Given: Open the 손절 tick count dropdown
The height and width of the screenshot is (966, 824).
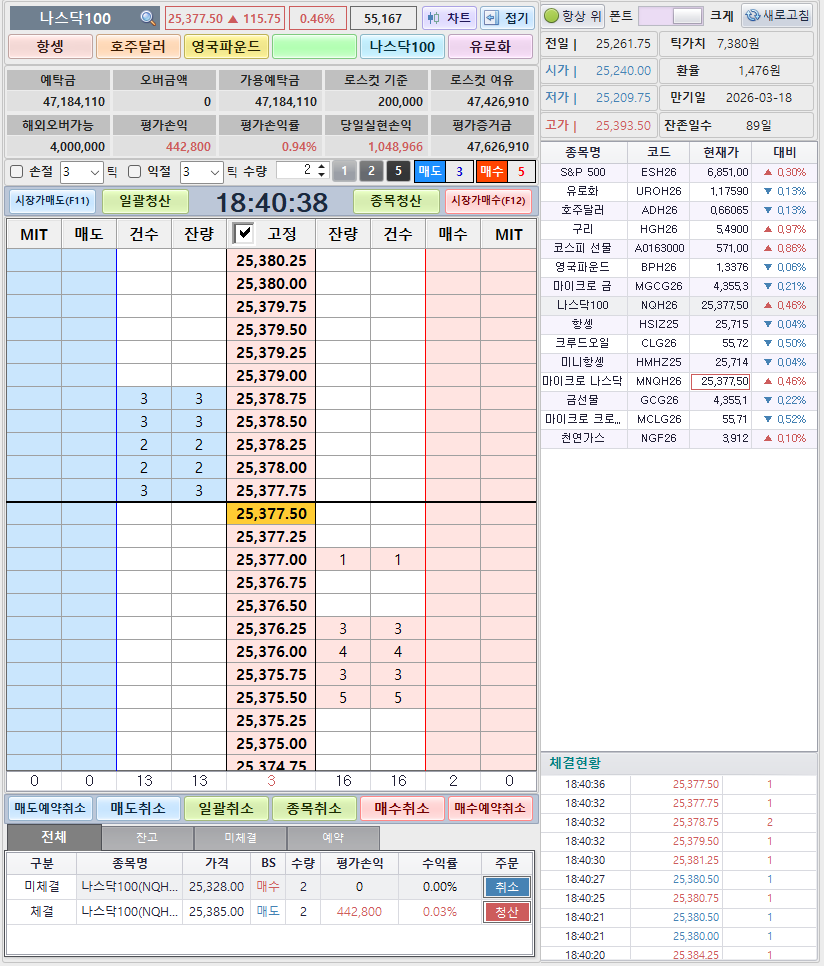Looking at the screenshot, I should (x=92, y=171).
